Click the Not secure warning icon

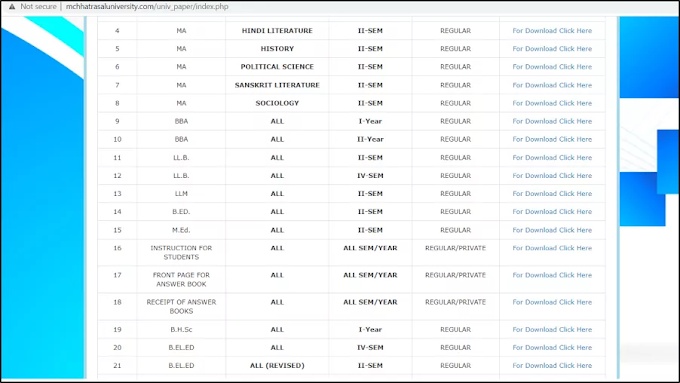click(x=12, y=7)
